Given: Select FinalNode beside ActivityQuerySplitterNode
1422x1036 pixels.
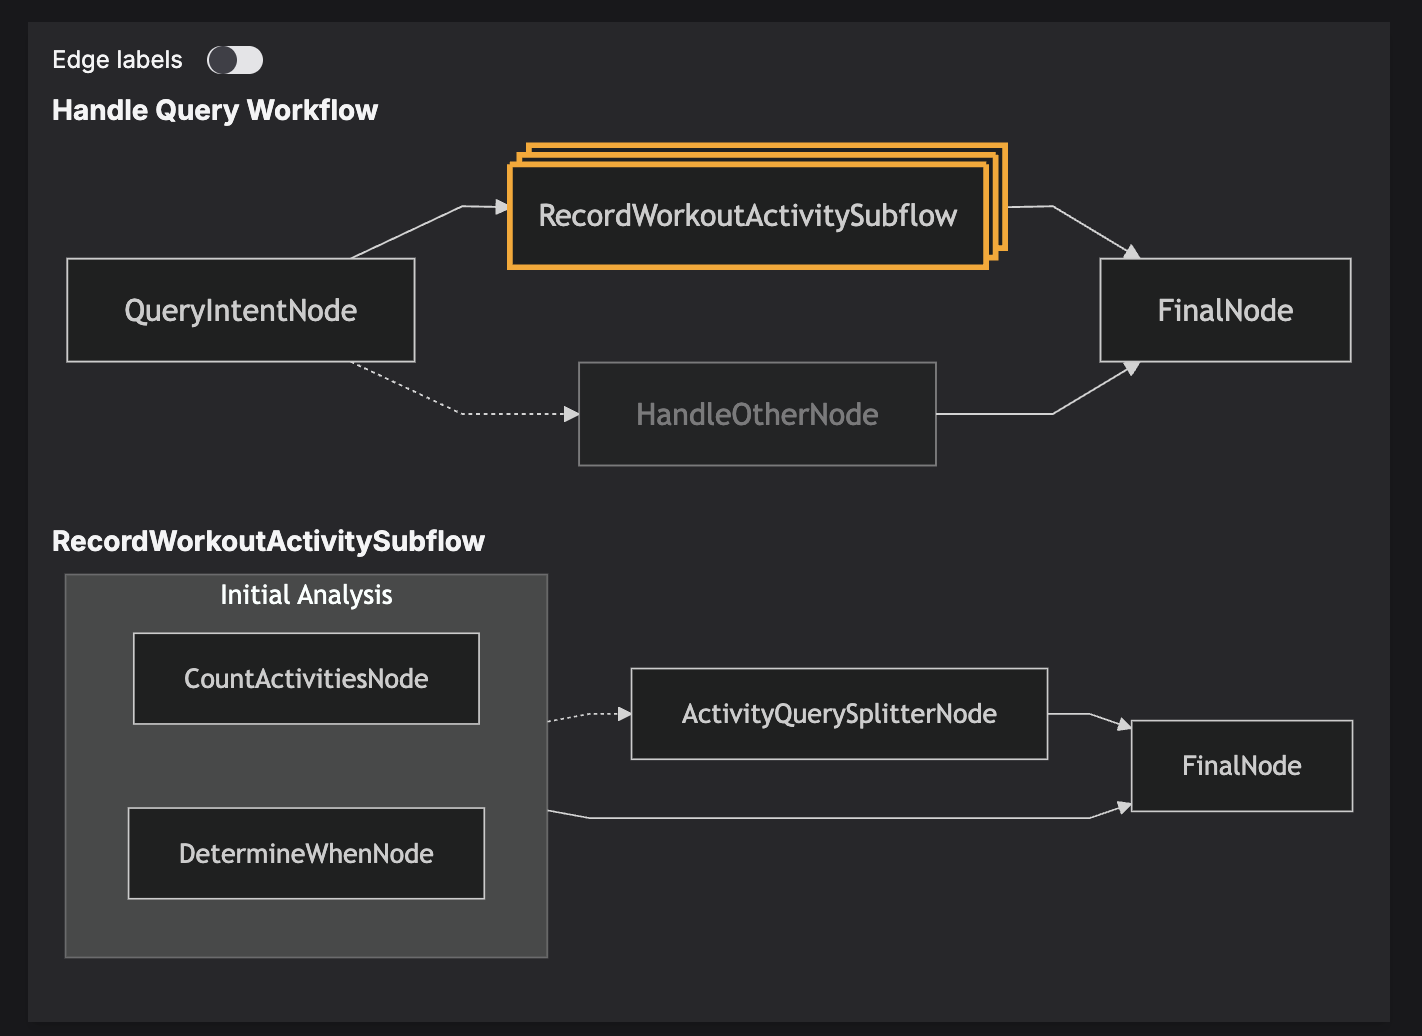Looking at the screenshot, I should [x=1241, y=766].
